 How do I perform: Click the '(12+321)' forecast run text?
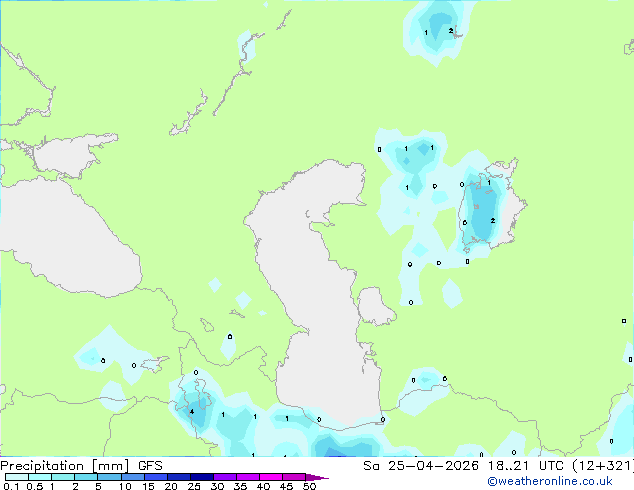click(604, 466)
